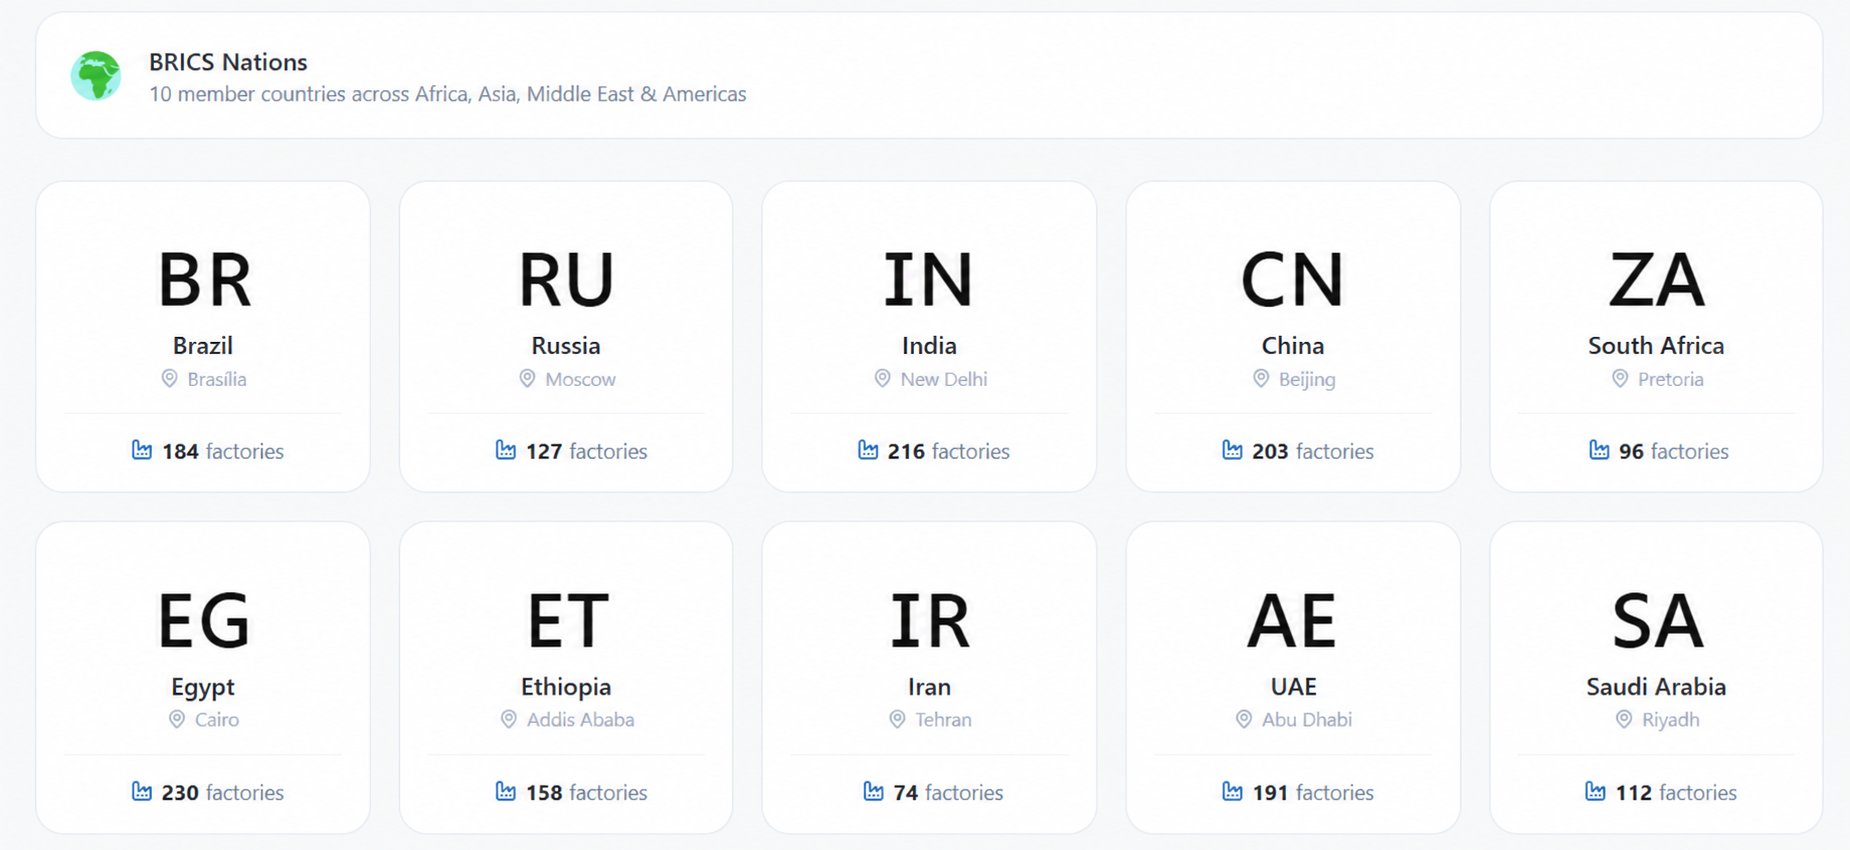Click the factory icon beside 158 factories
This screenshot has width=1850, height=850.
pos(506,791)
